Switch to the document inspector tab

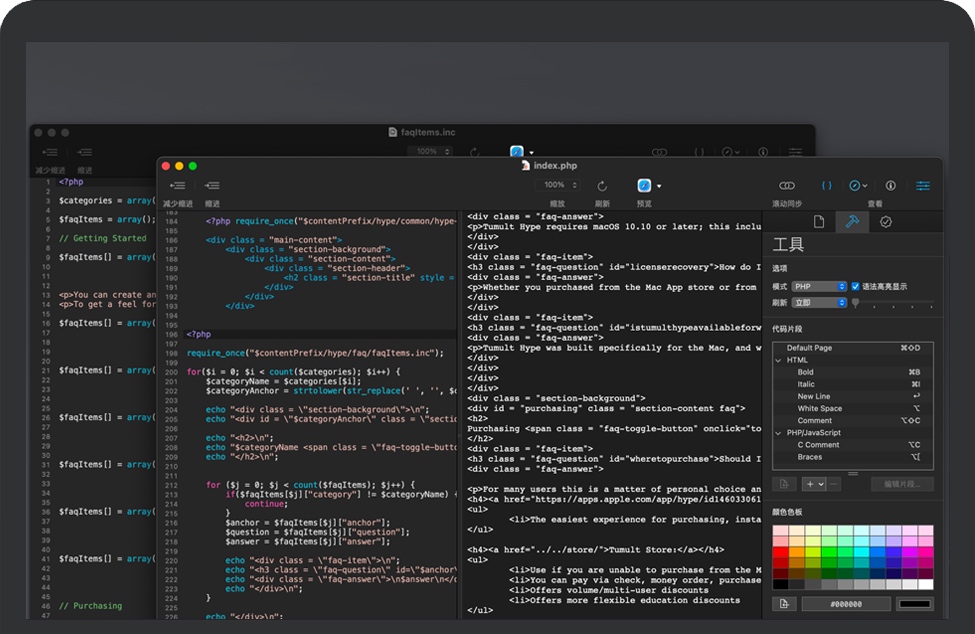click(818, 222)
